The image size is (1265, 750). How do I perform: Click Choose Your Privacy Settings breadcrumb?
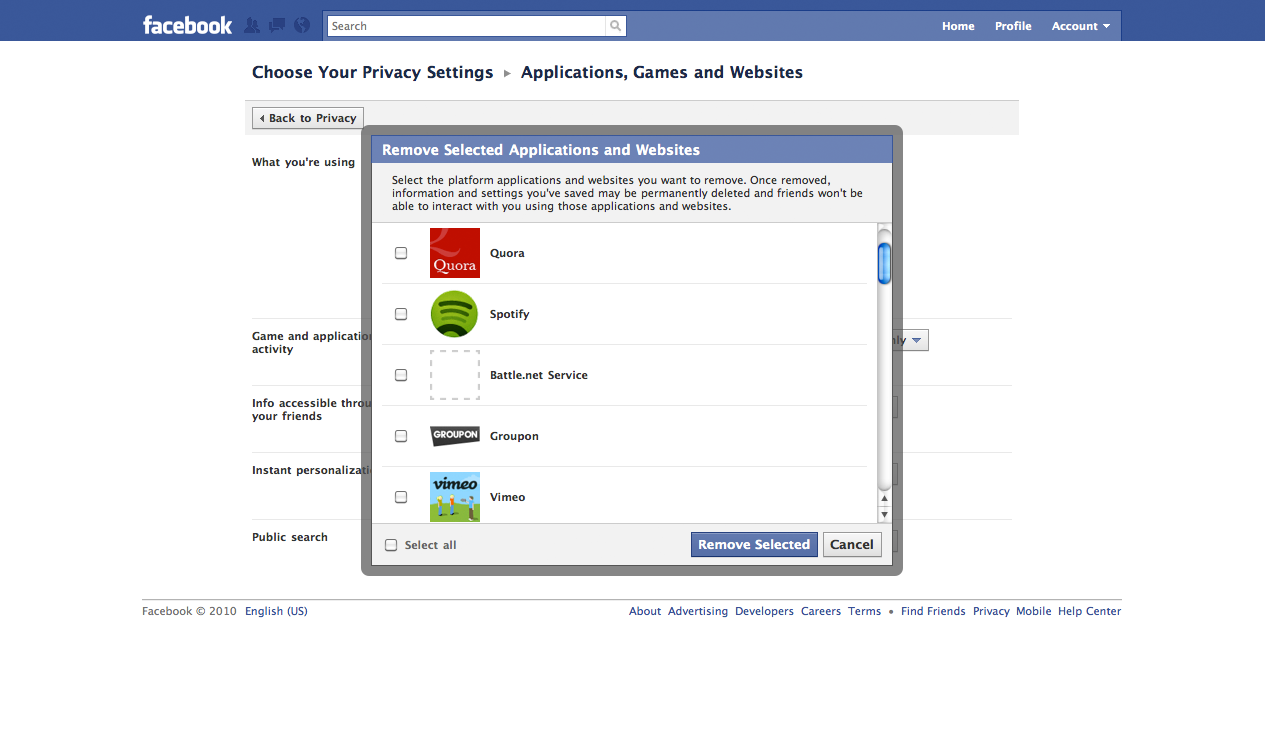(x=372, y=72)
